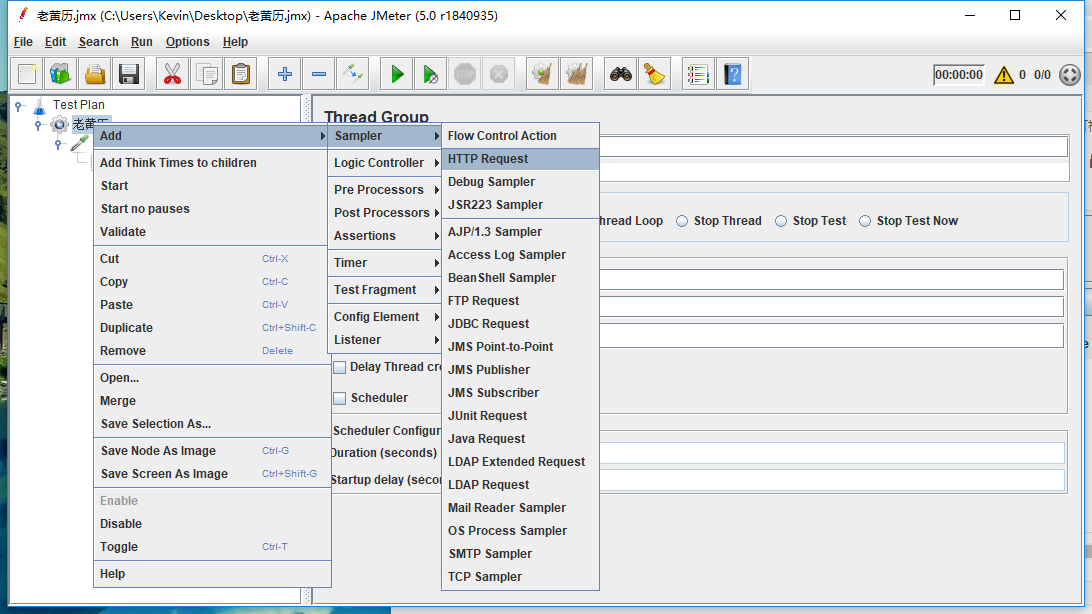
Task: Select TCP Sampler menu item
Action: (x=520, y=576)
